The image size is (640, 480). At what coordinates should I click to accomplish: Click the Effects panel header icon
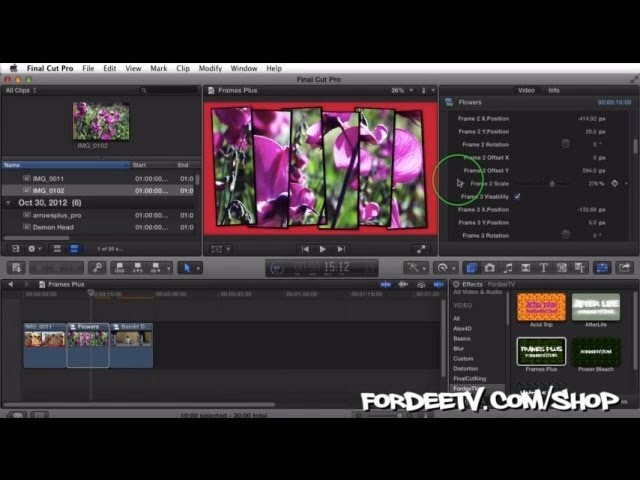click(456, 284)
